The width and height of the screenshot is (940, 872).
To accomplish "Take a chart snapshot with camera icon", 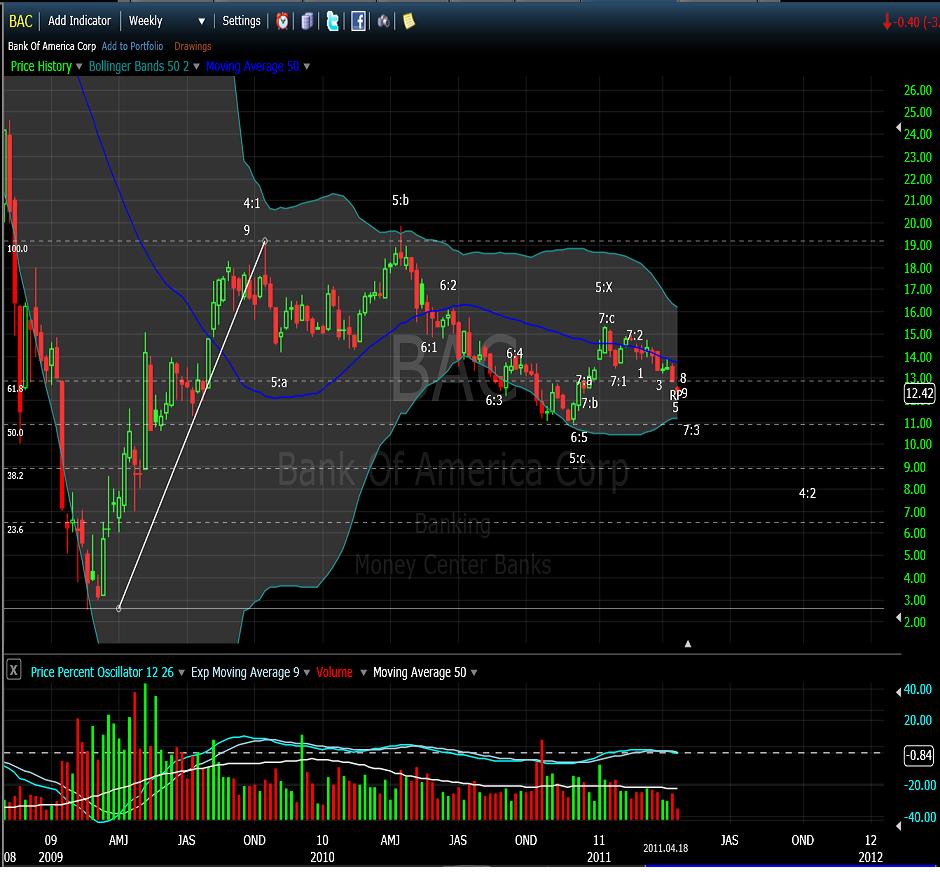I will point(384,22).
